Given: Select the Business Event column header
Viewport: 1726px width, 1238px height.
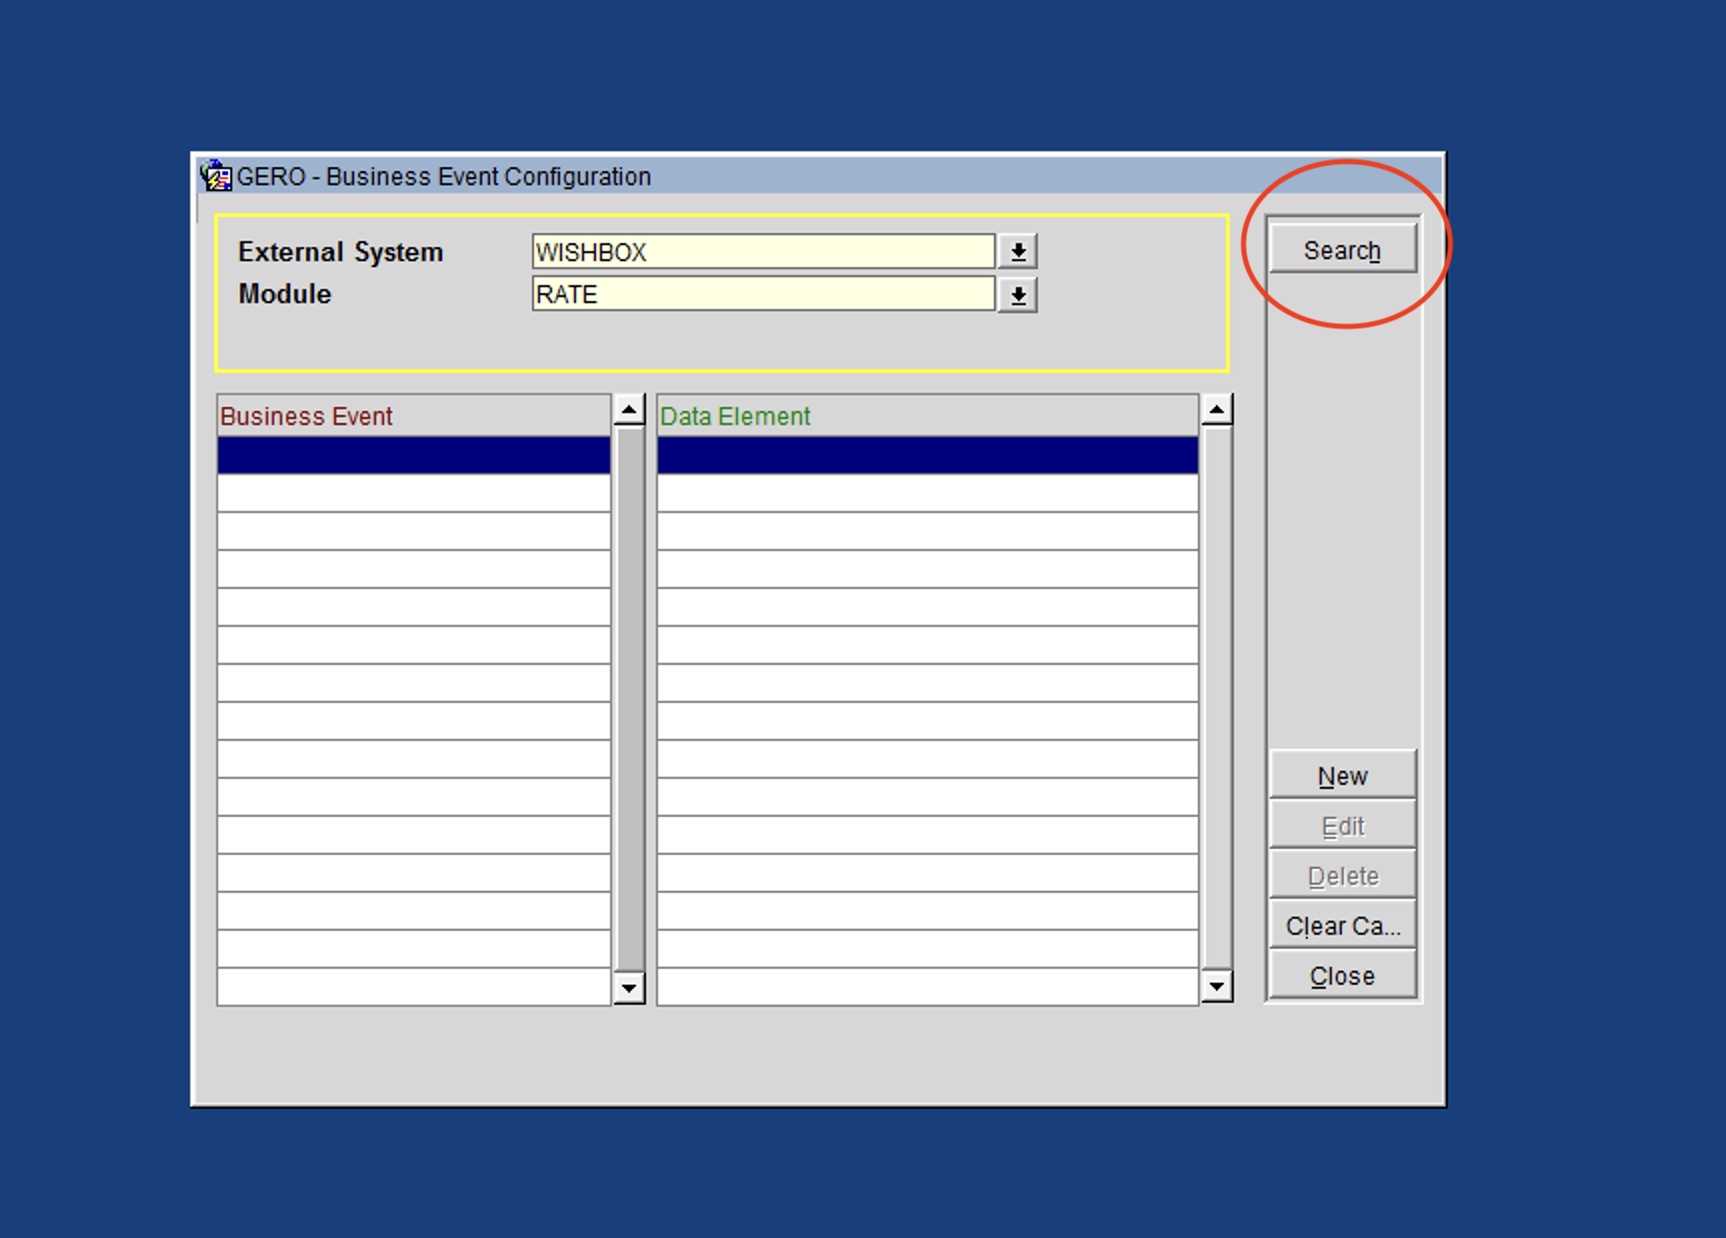Looking at the screenshot, I should tap(412, 416).
